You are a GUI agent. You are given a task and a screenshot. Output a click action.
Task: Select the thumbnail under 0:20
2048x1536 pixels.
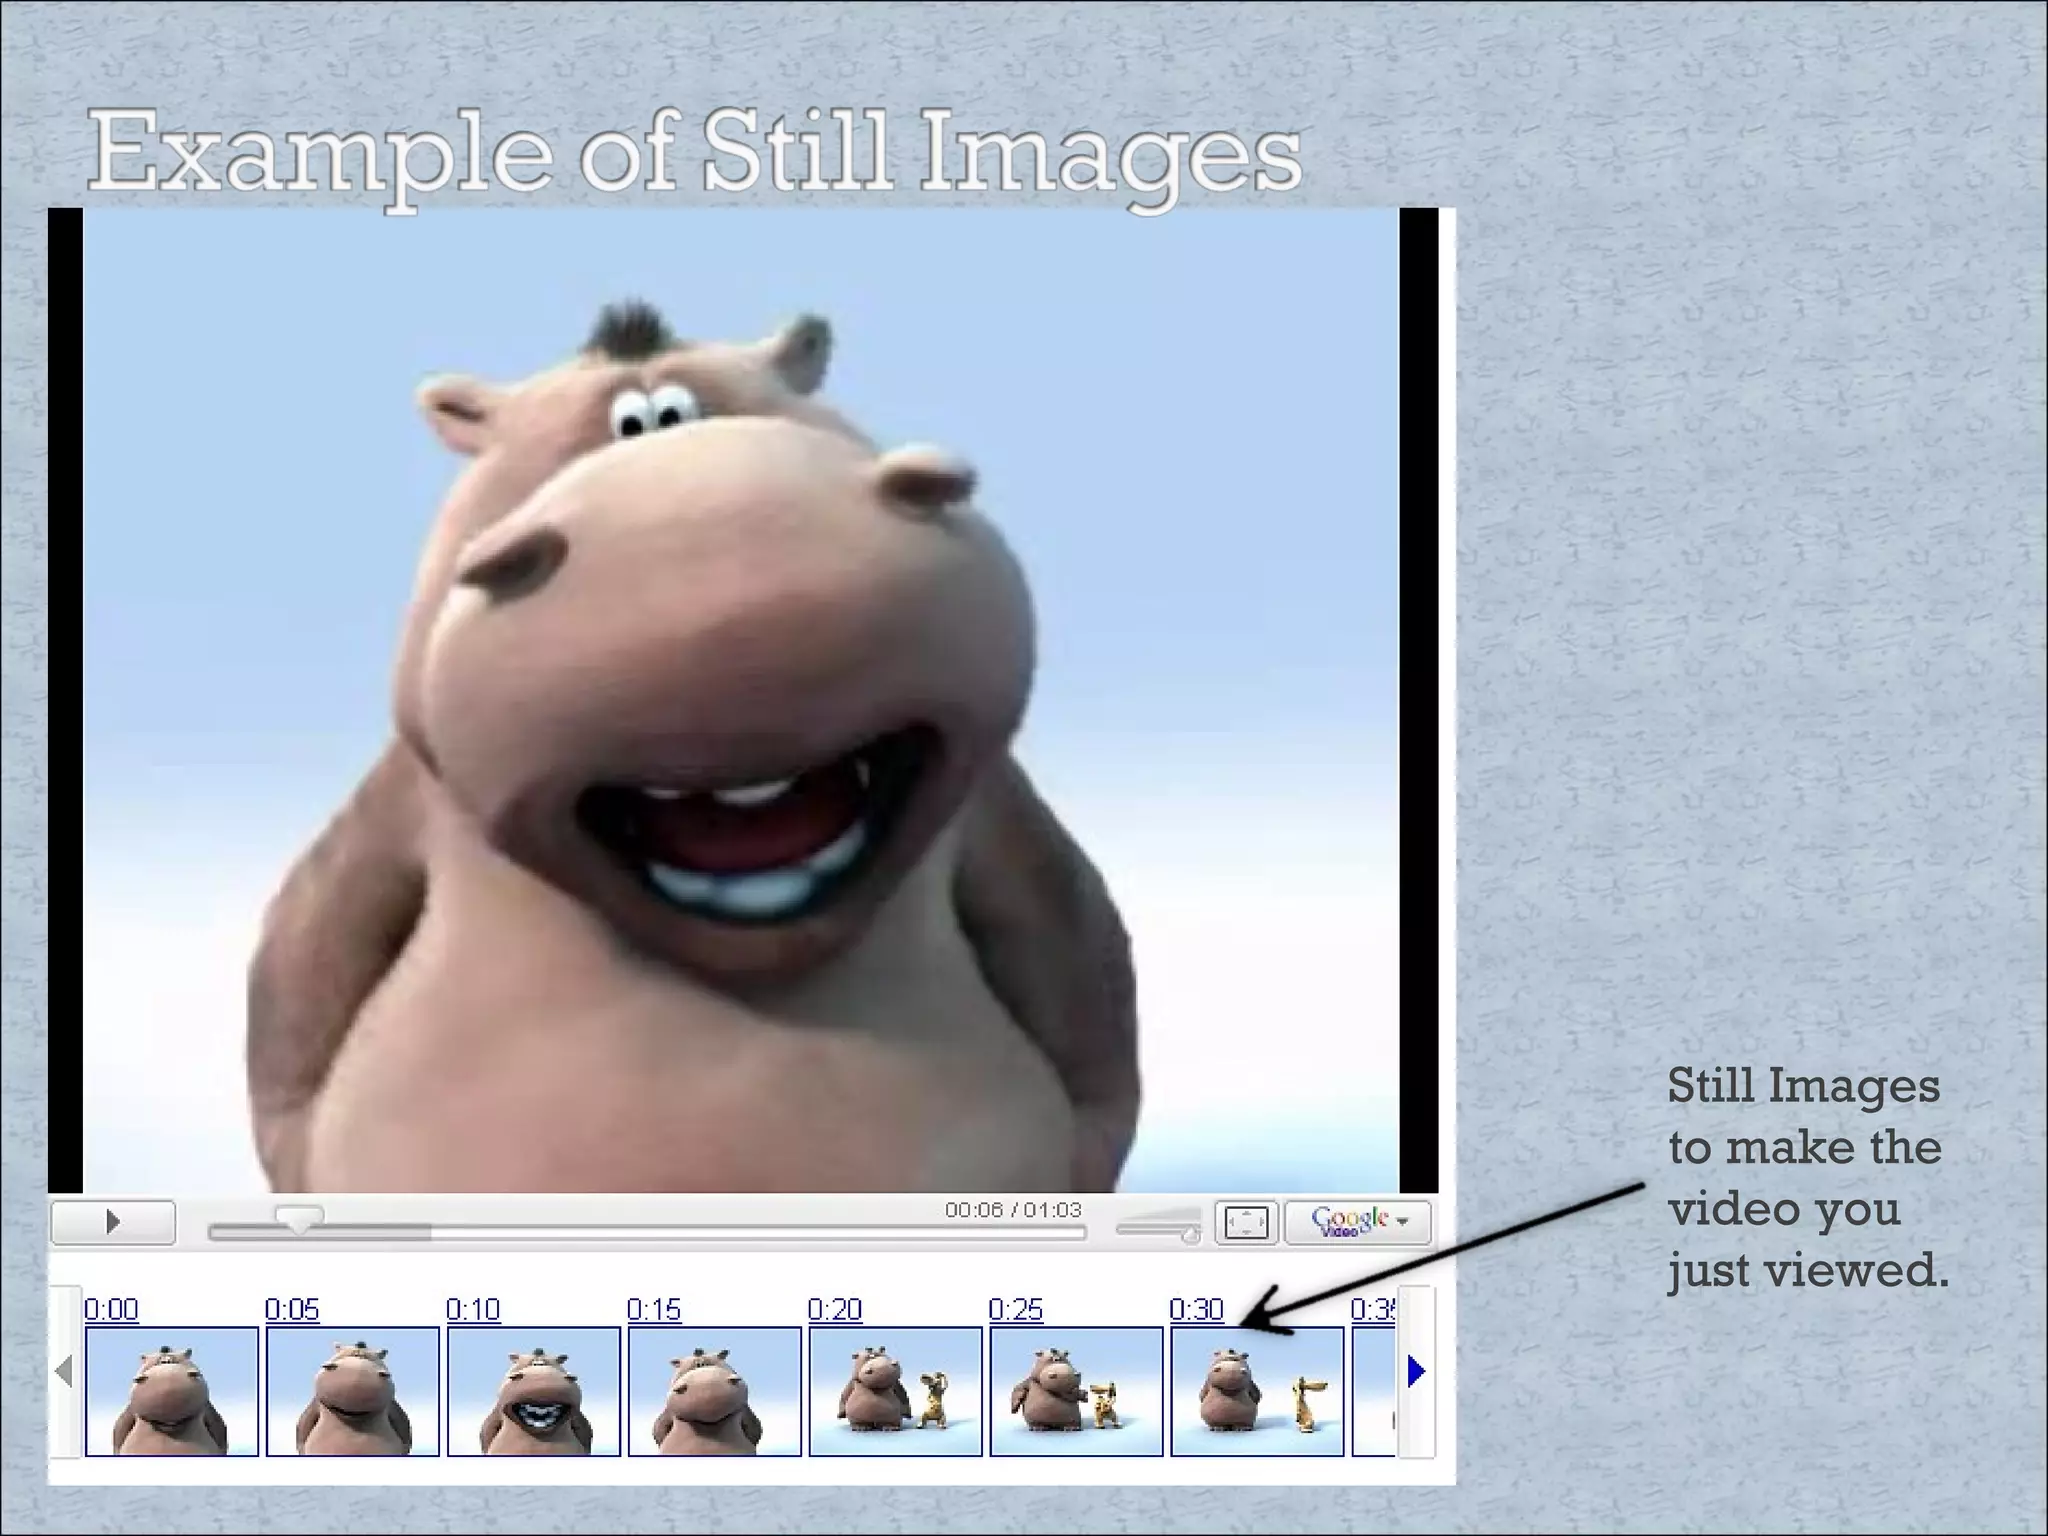pyautogui.click(x=896, y=1391)
